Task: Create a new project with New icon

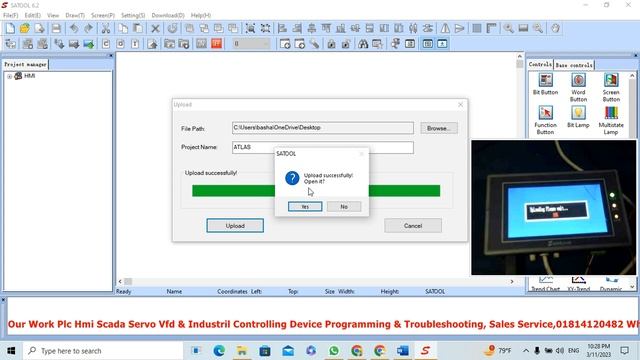Action: coord(10,28)
